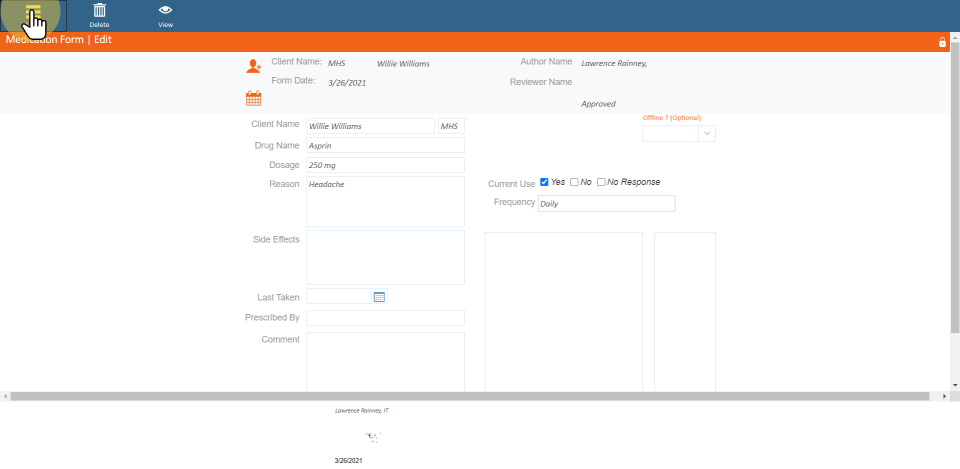
Task: Click the View eye icon
Action: [165, 11]
